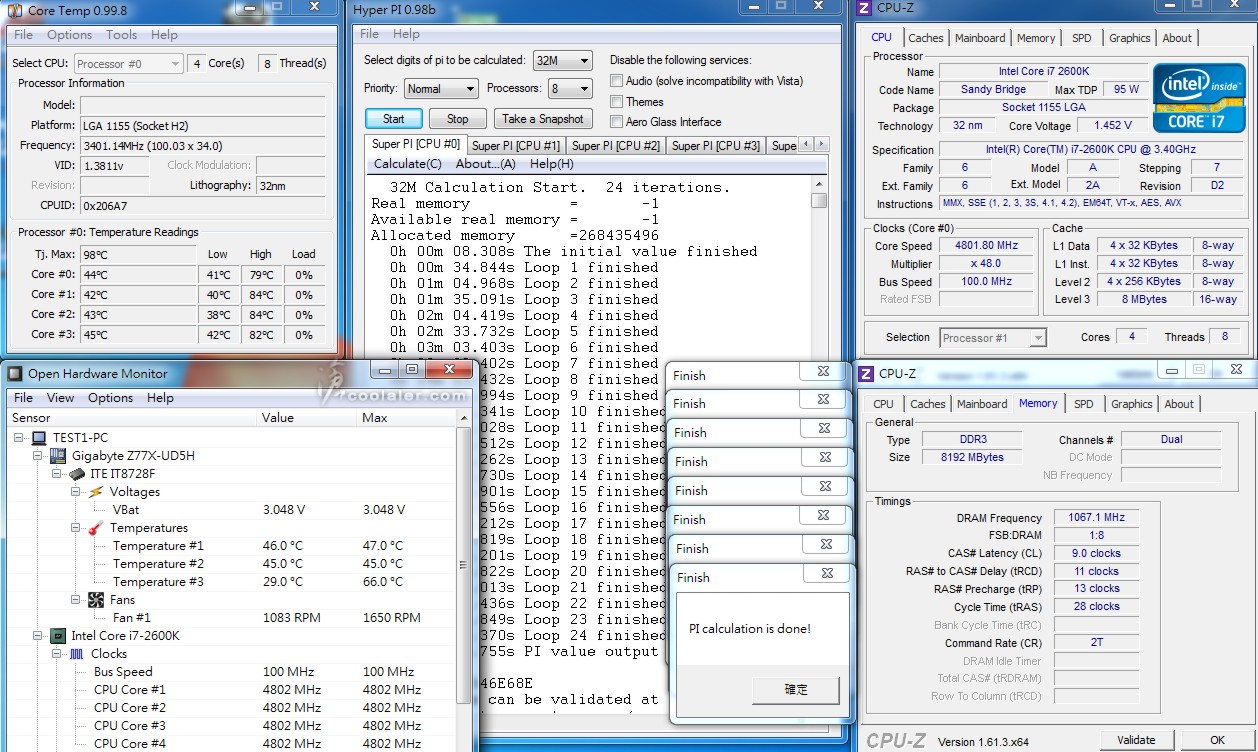The image size is (1258, 752).
Task: Collapse the TEST1-PC tree node
Action: click(20, 438)
